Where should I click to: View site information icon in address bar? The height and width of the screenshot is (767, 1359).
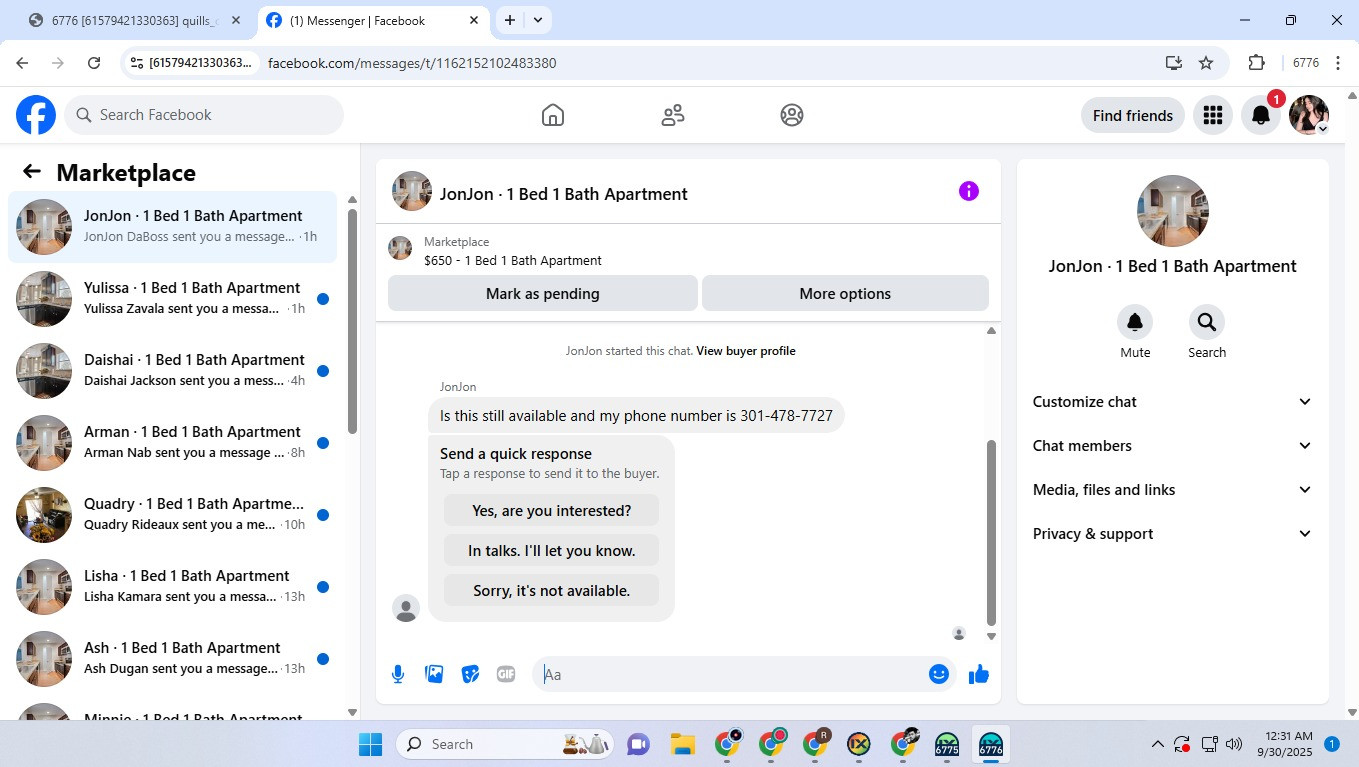point(136,63)
